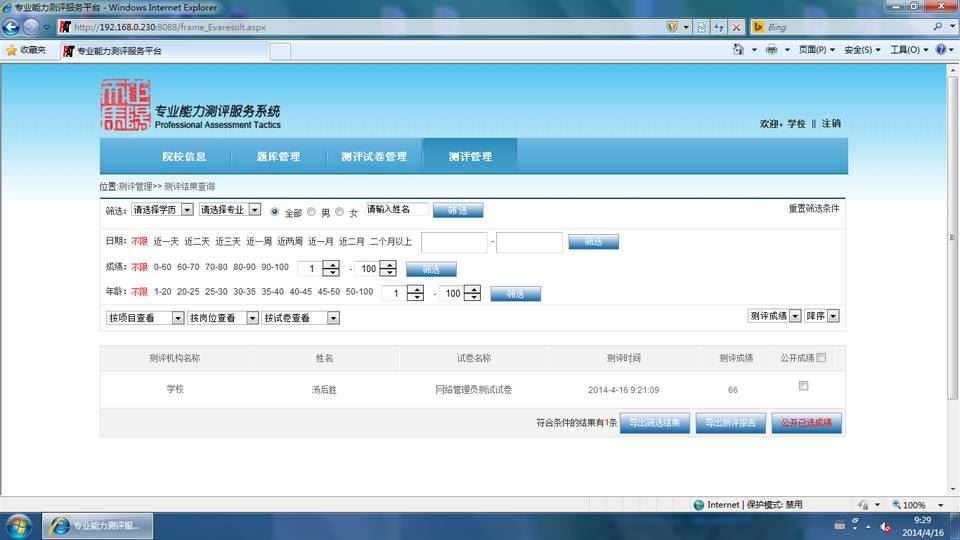This screenshot has width=960, height=540.
Task: Check the 公开成绩 box for 汤后胜 row
Action: tap(803, 386)
